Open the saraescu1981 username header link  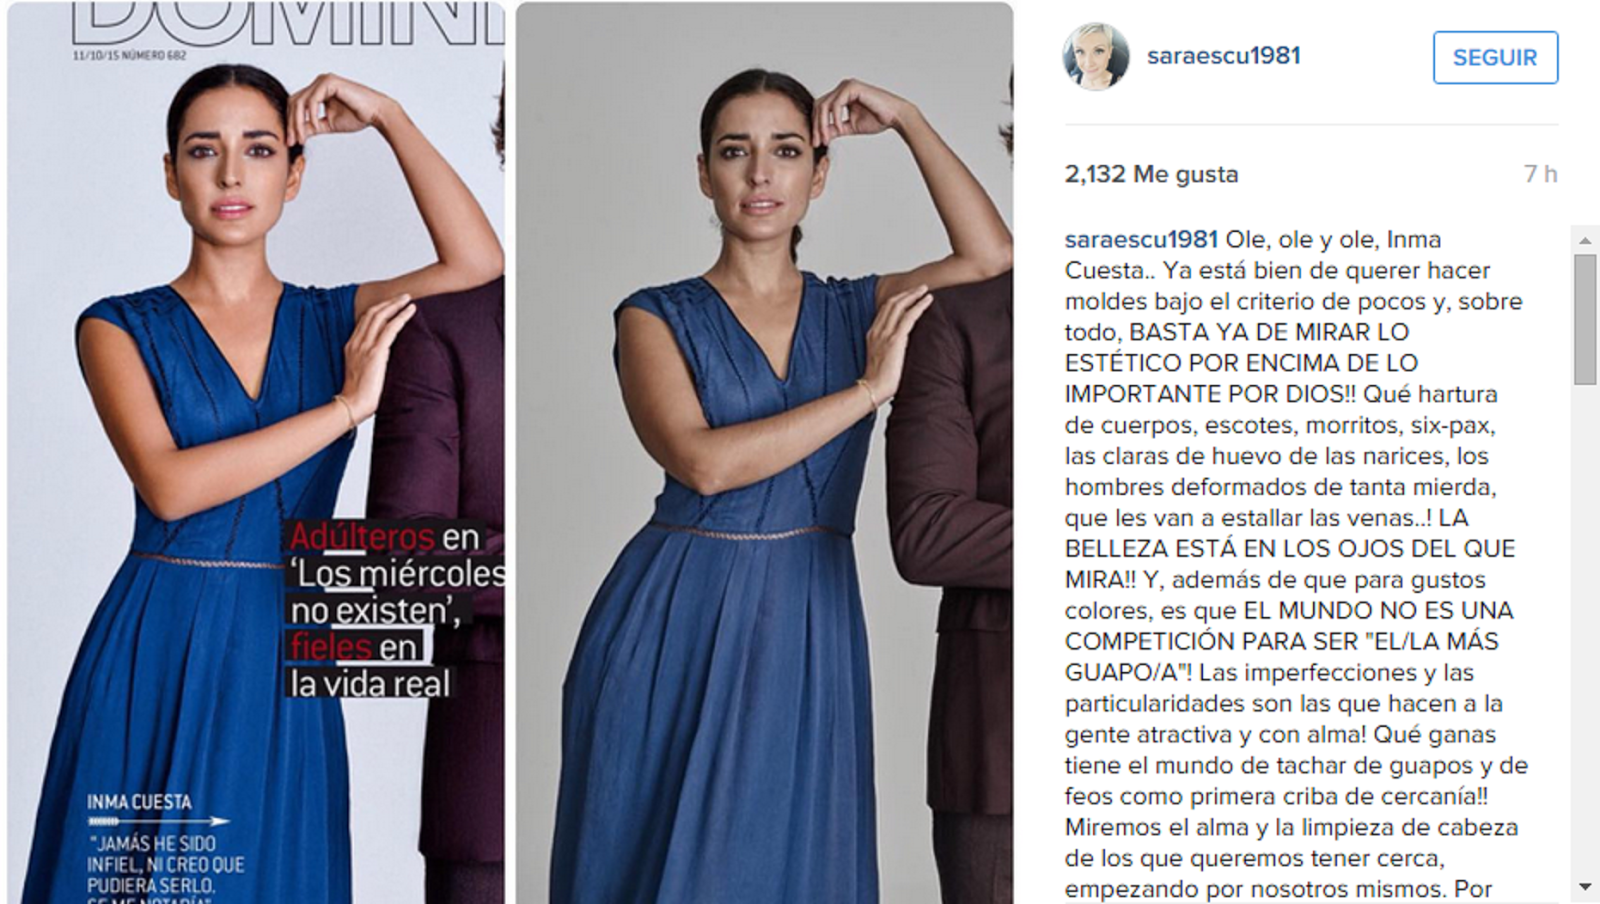(x=1224, y=56)
